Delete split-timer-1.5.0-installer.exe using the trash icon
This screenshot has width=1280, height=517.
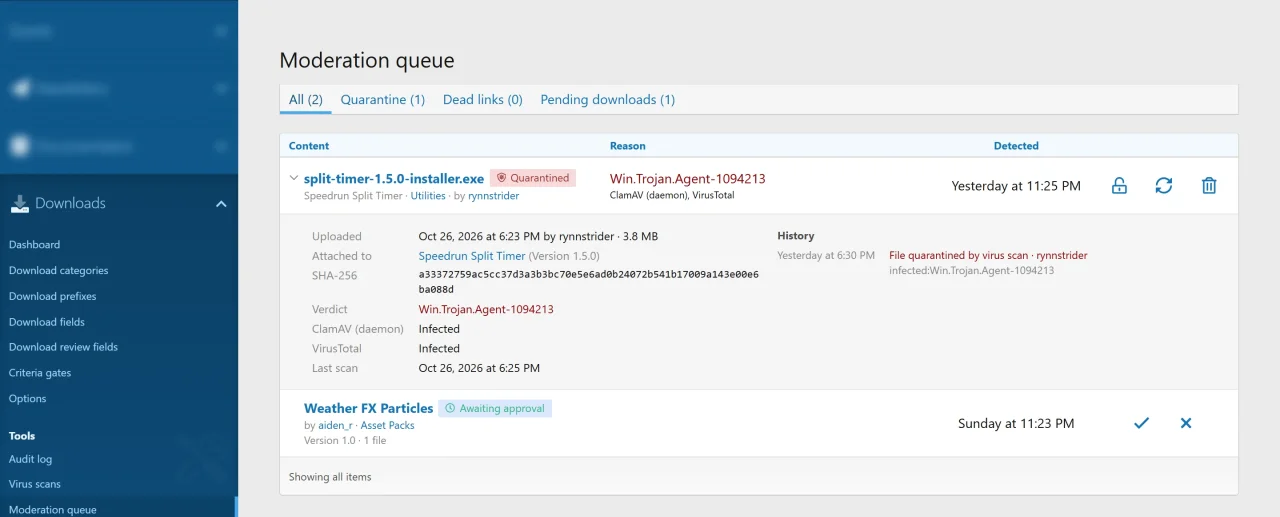pos(1209,186)
